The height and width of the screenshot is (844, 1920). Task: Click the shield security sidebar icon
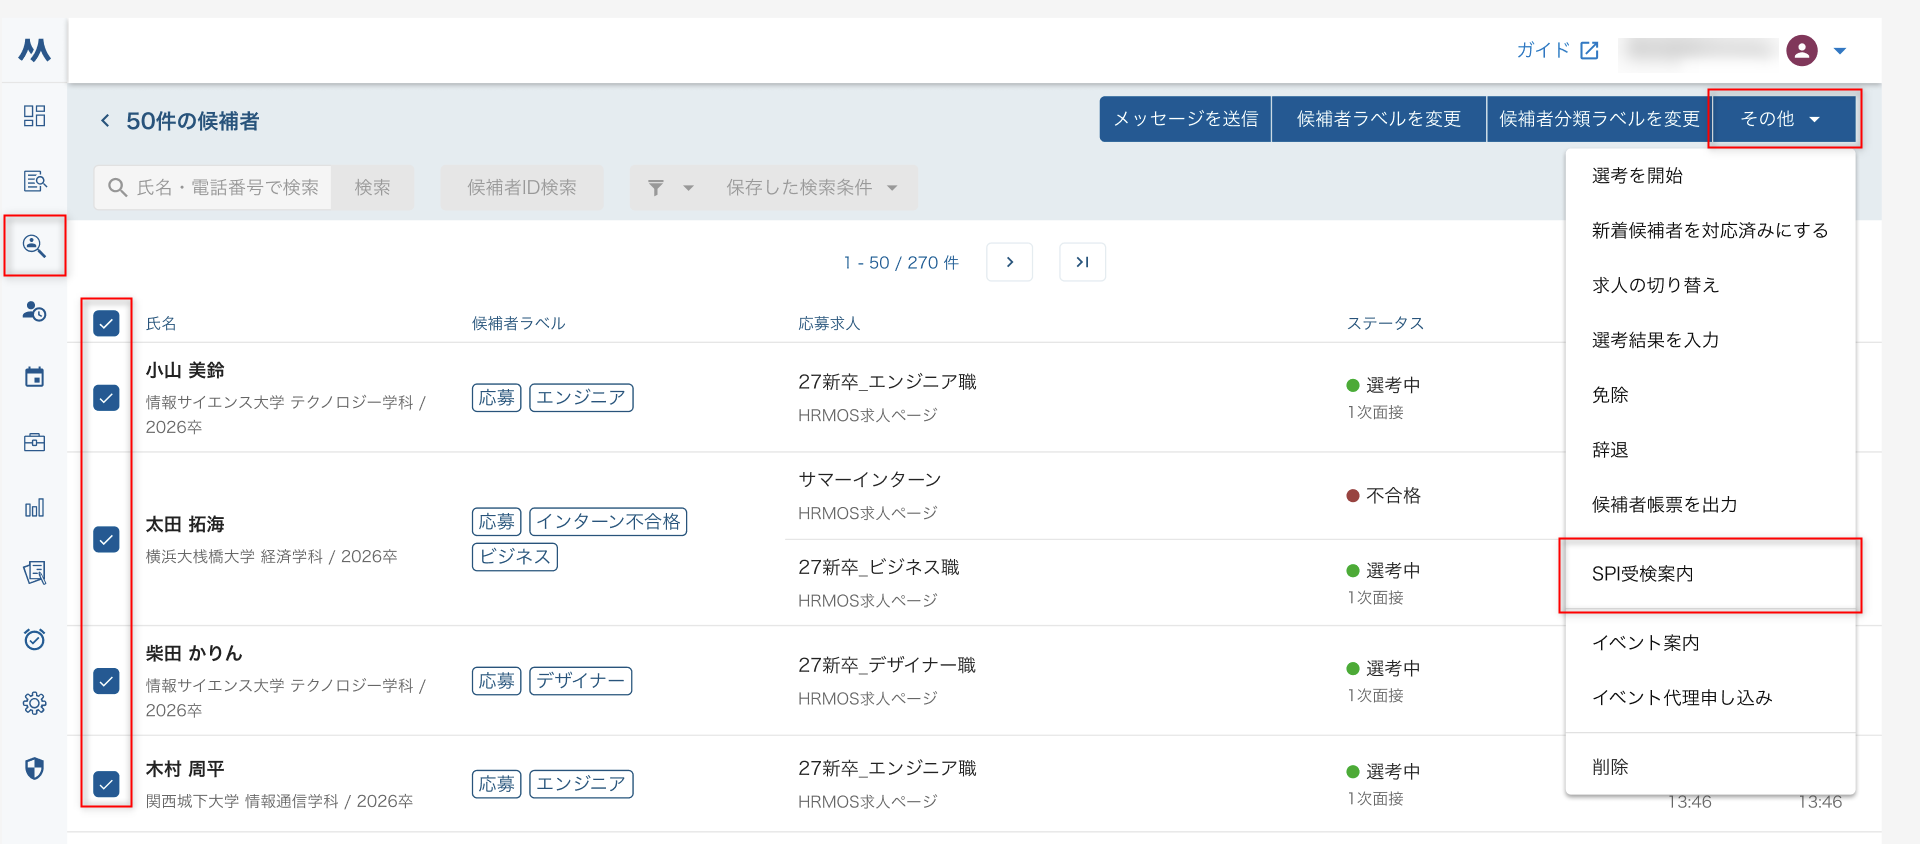click(x=34, y=768)
